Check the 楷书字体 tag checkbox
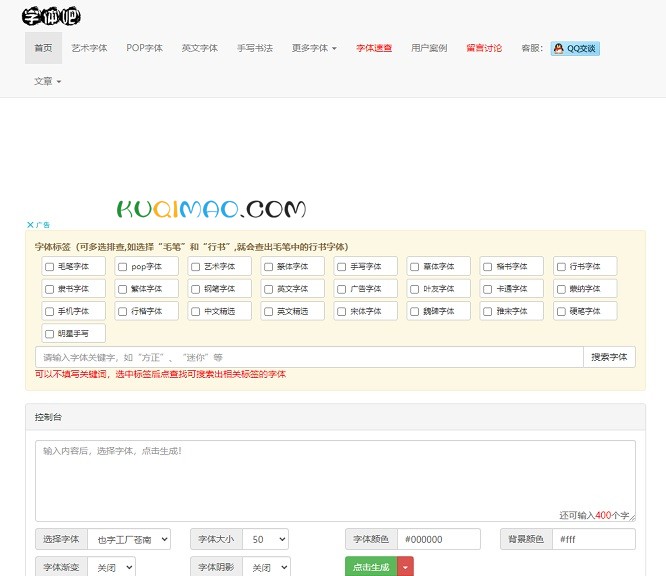Screen dimensions: 666x576 point(488,267)
